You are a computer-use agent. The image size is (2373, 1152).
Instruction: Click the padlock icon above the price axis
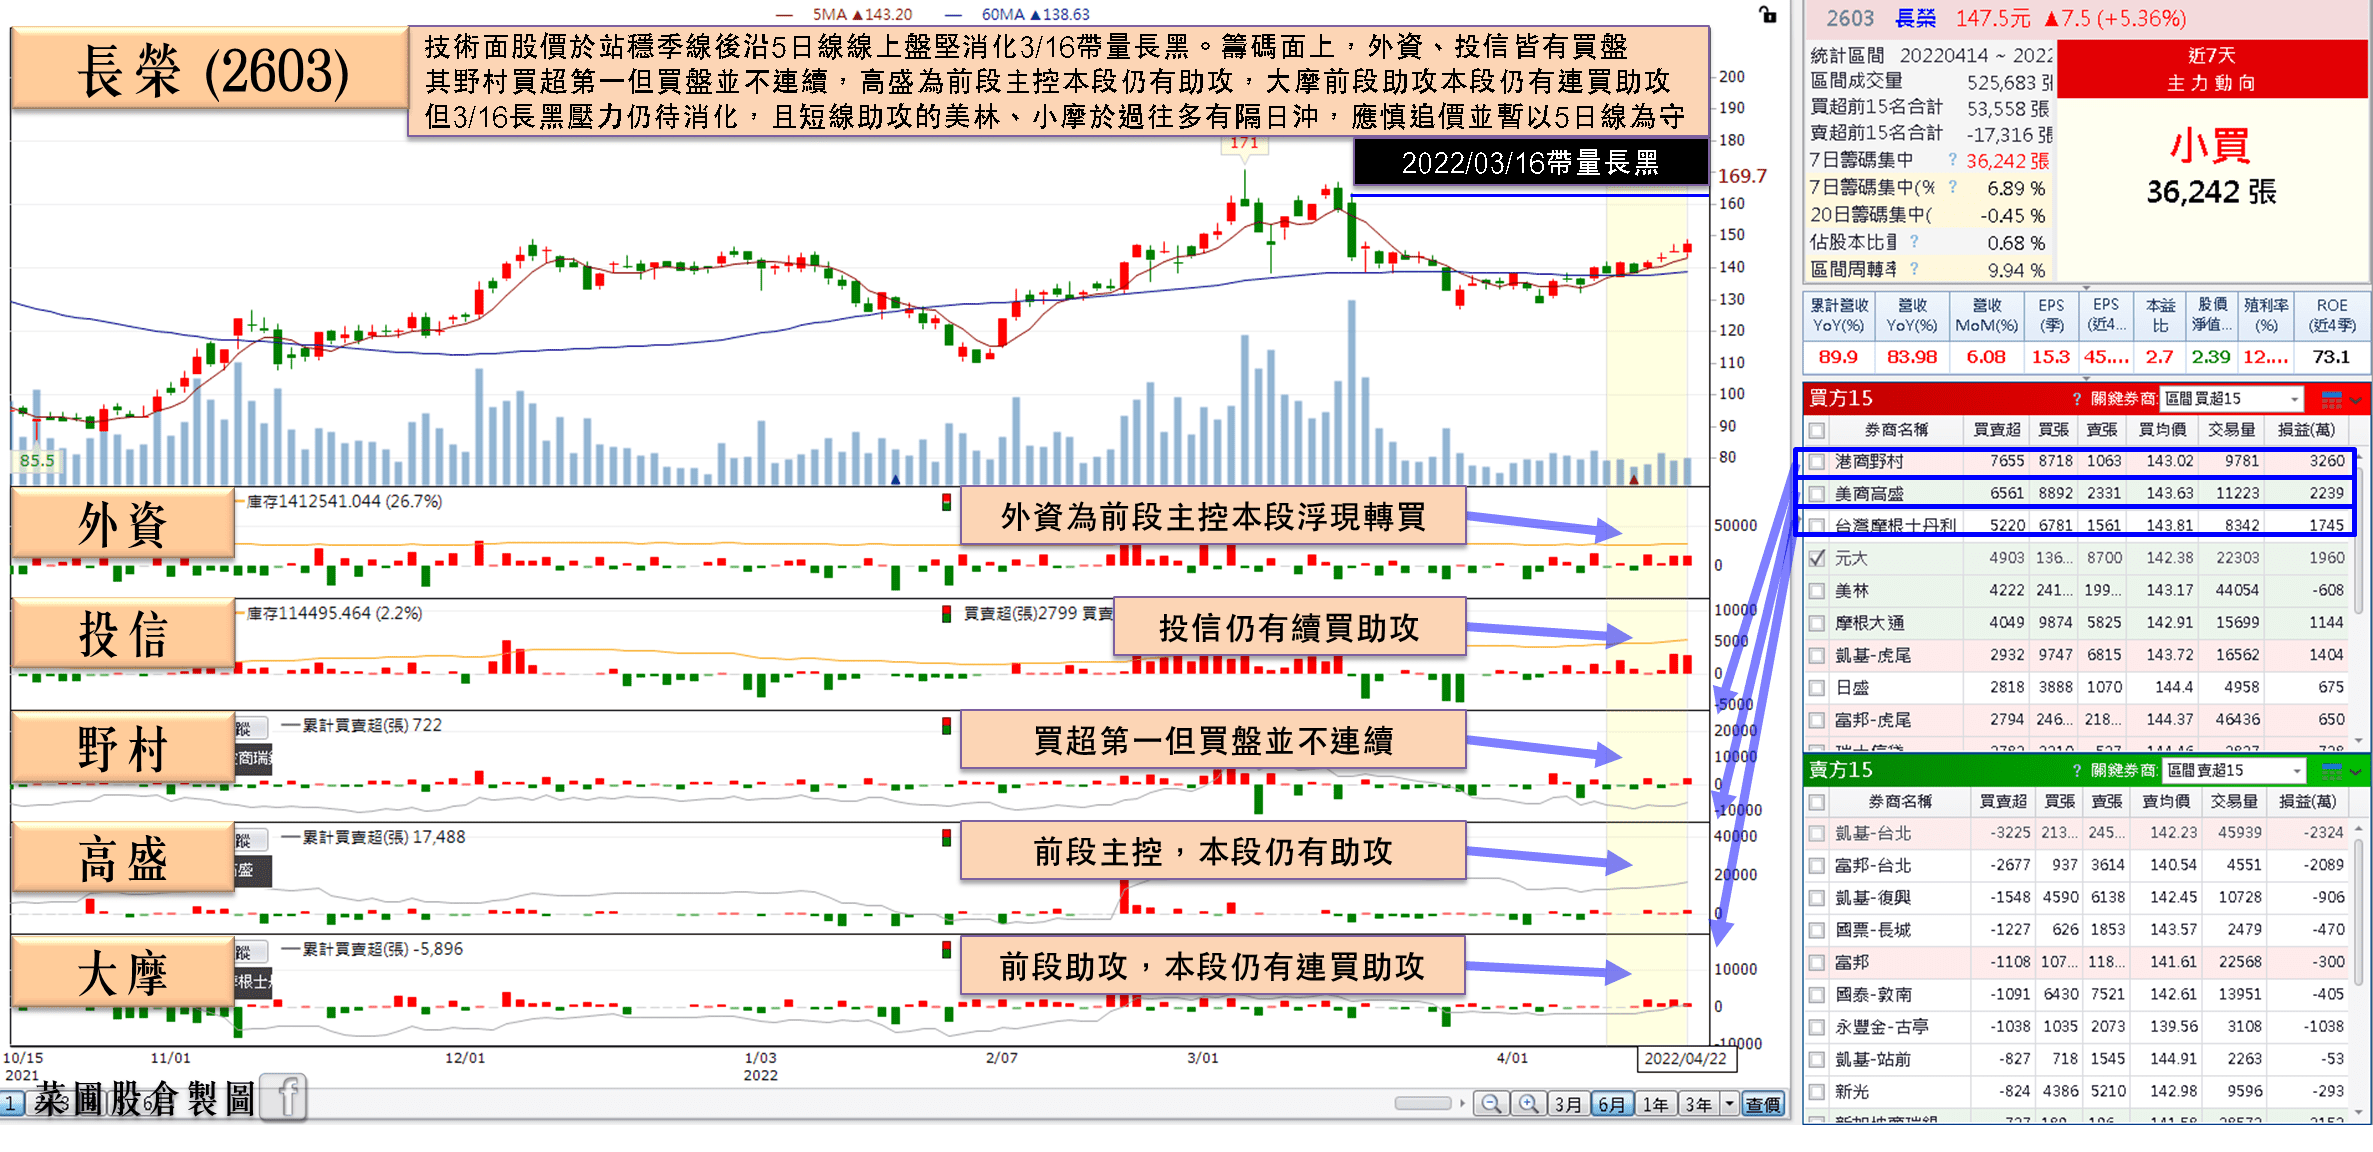(1768, 14)
